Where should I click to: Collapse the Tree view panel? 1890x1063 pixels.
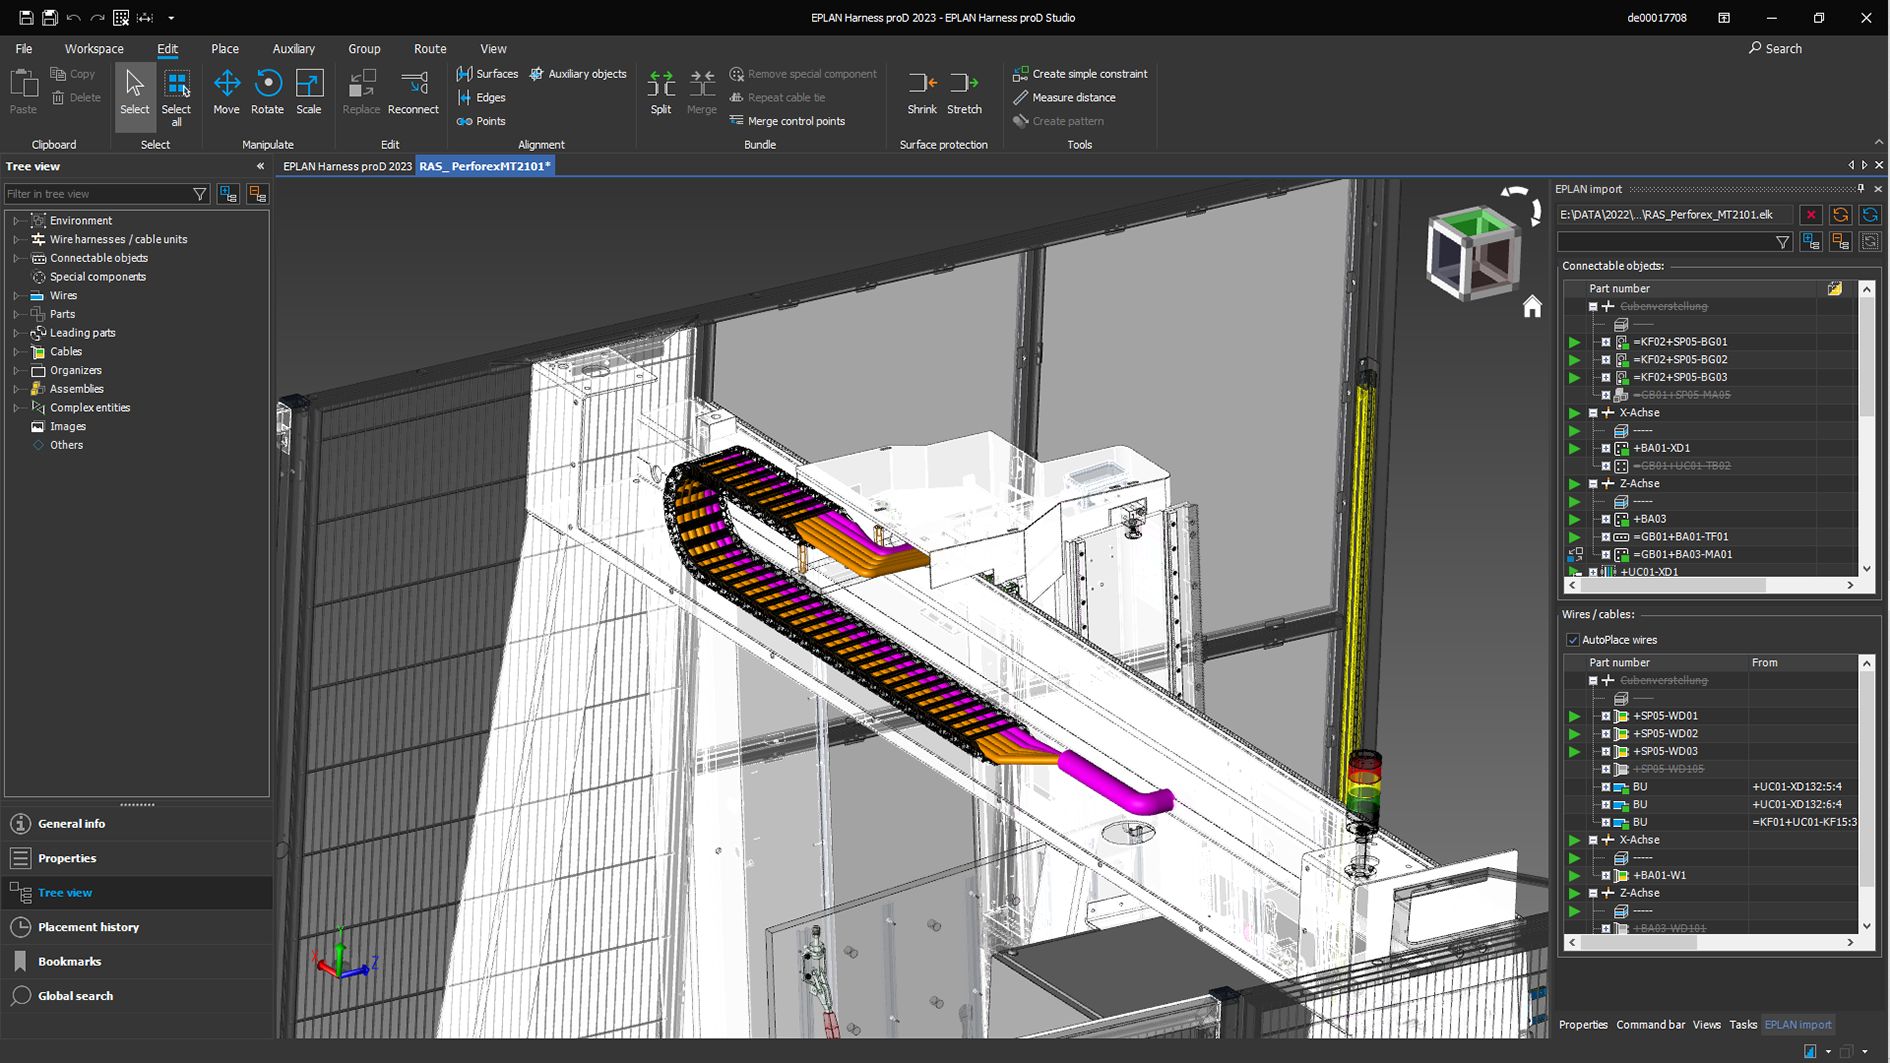pyautogui.click(x=260, y=166)
